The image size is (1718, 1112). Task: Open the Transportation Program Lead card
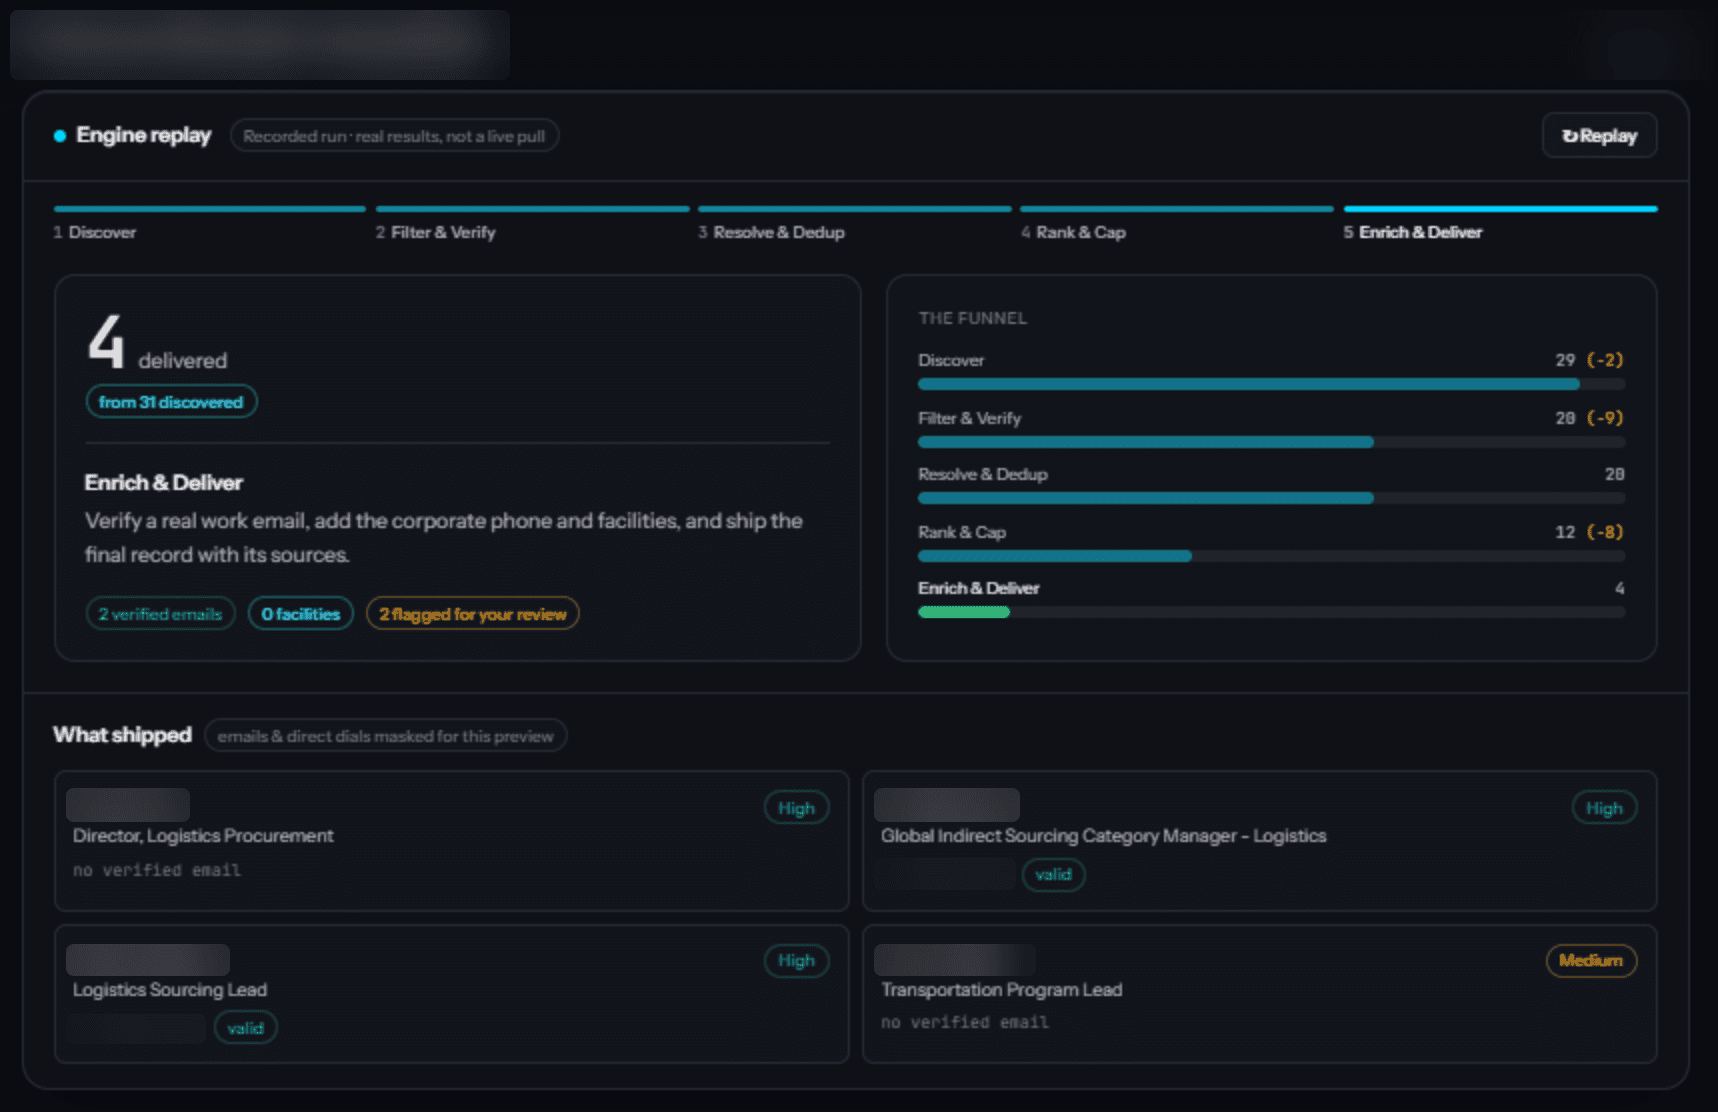[1260, 994]
